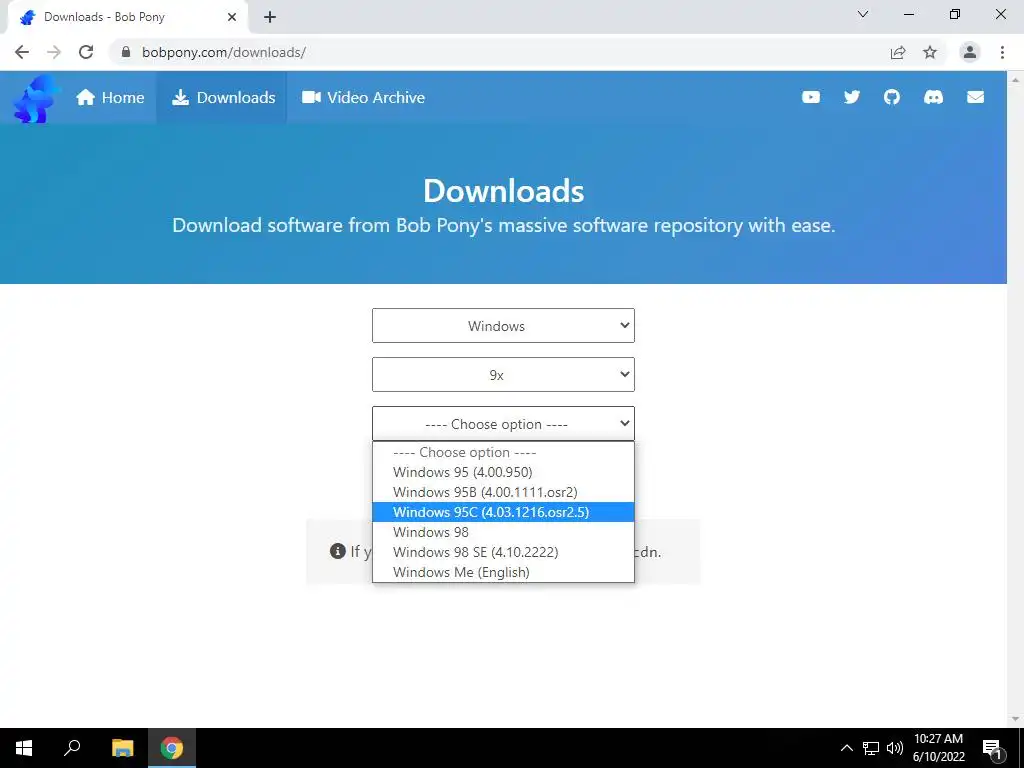Open Chrome three-dot menu

coord(1002,52)
